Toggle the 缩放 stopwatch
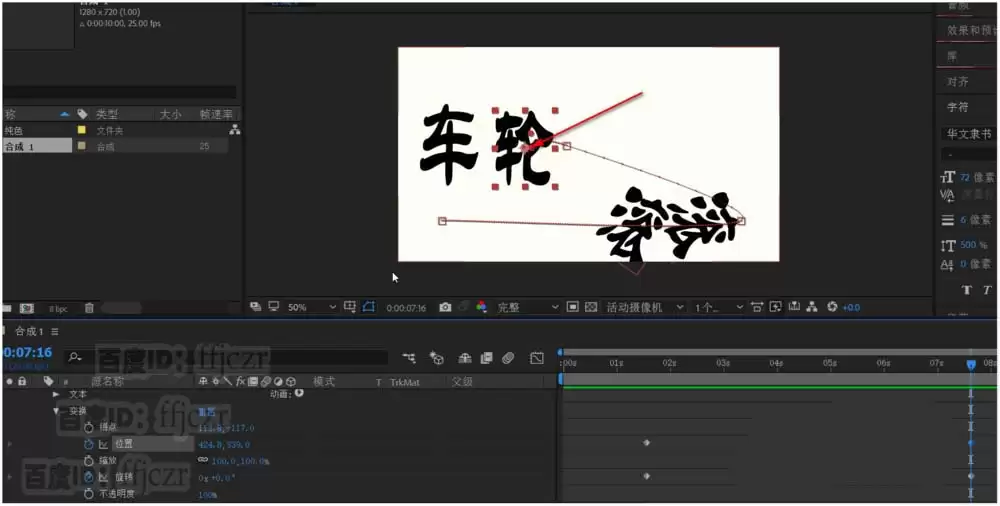This screenshot has height=506, width=1000. coord(89,461)
